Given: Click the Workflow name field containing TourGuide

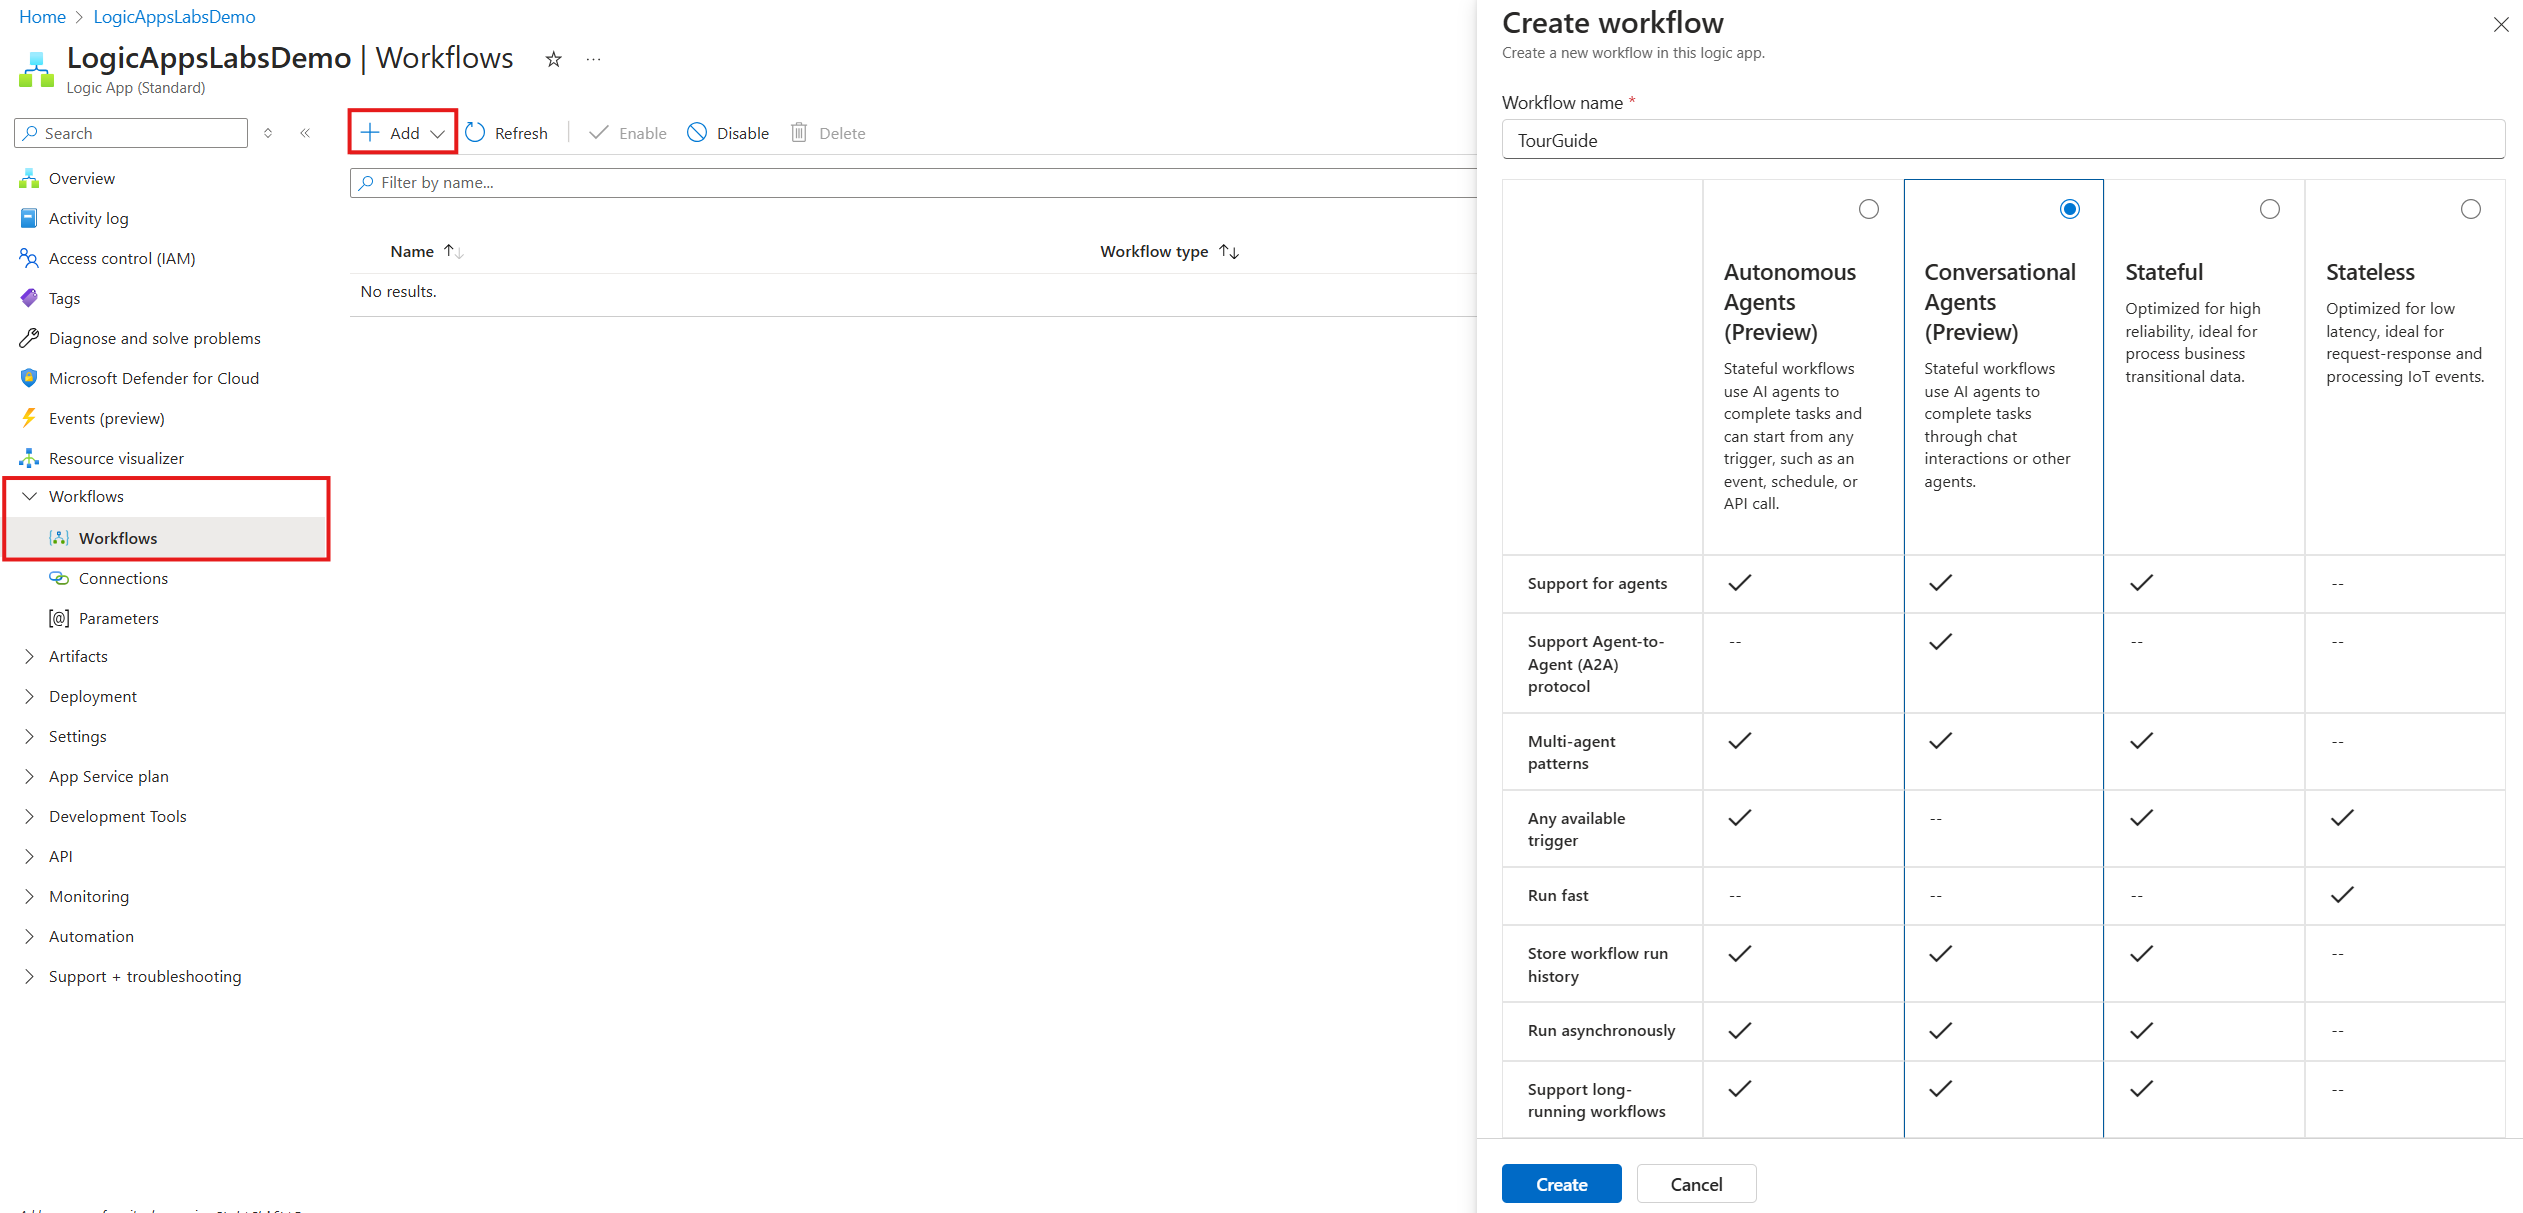Looking at the screenshot, I should (2001, 140).
